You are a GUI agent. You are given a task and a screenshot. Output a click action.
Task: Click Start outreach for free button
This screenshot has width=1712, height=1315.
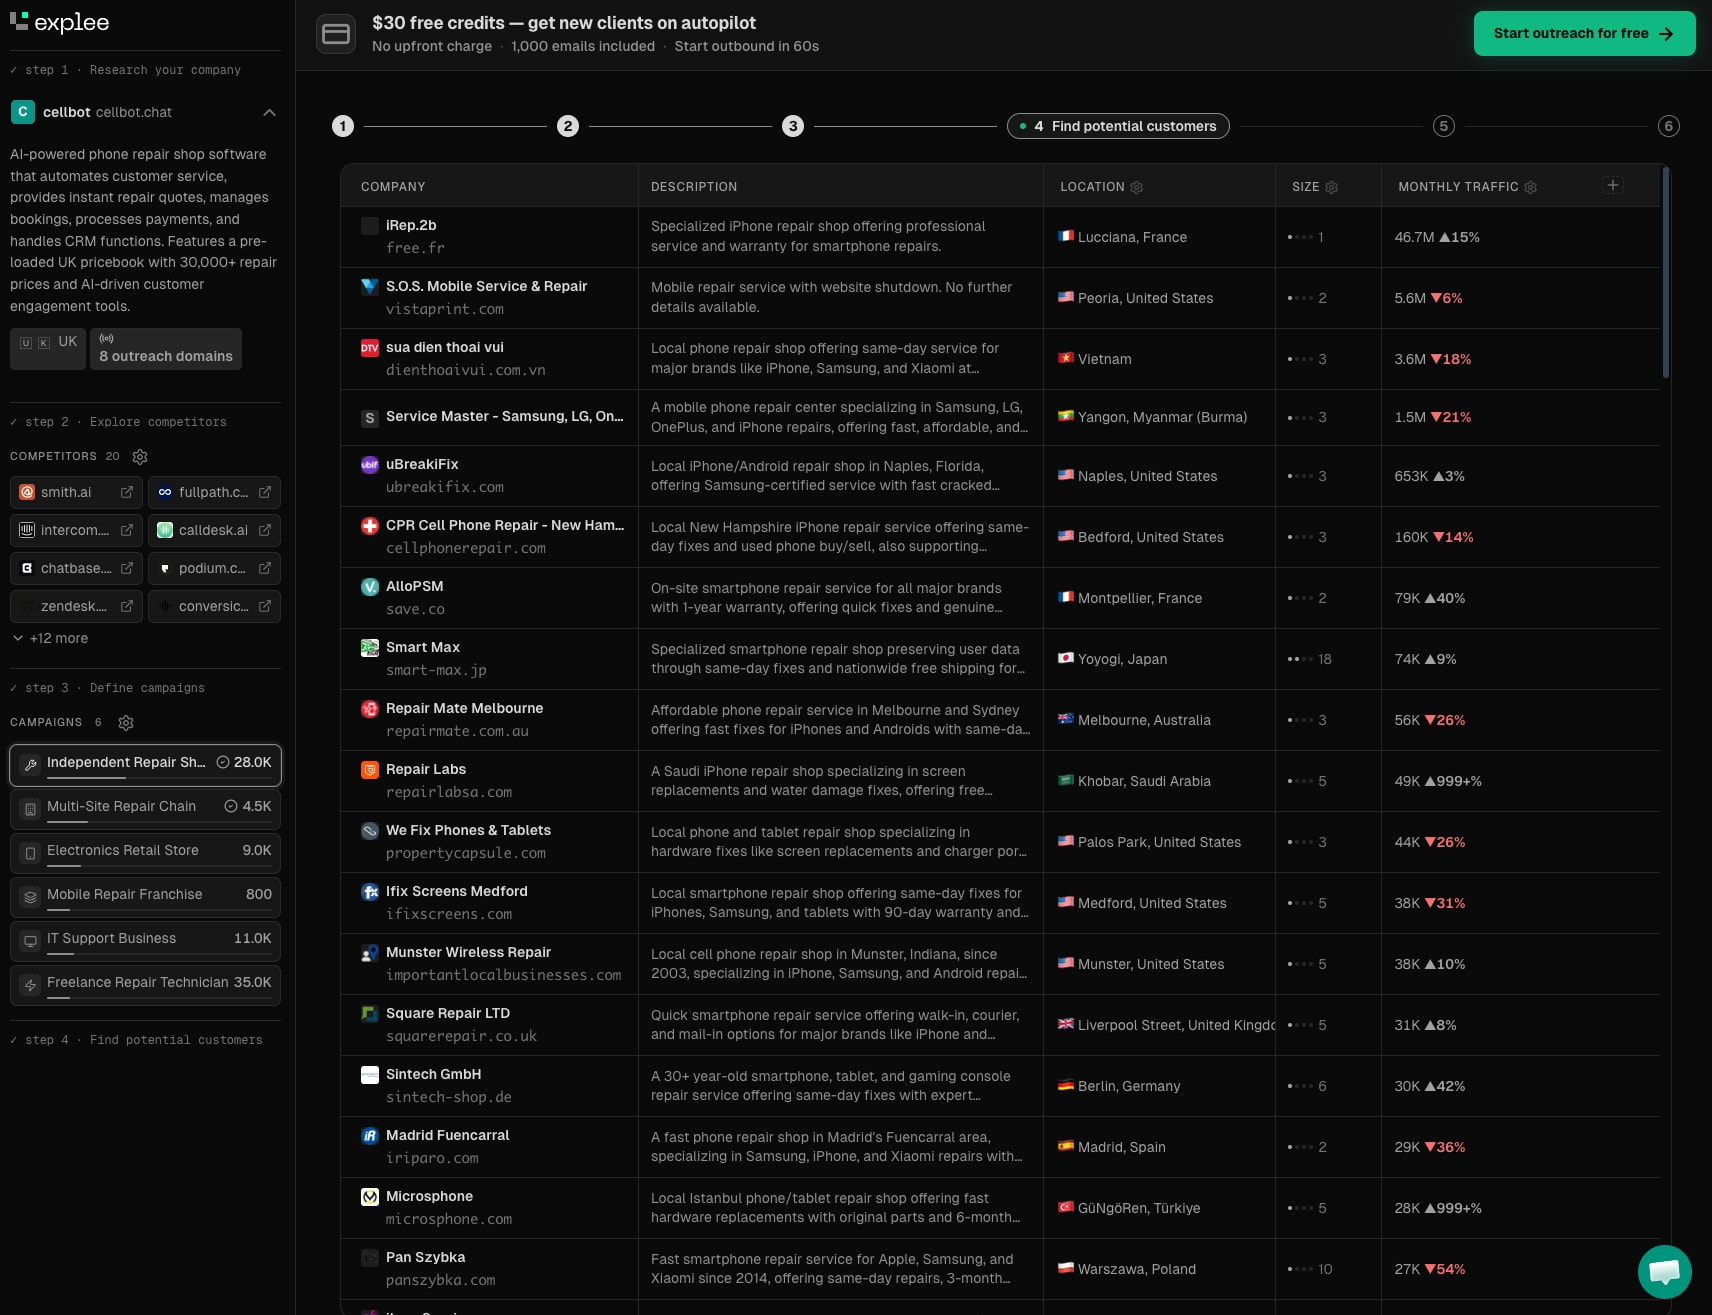(1584, 33)
